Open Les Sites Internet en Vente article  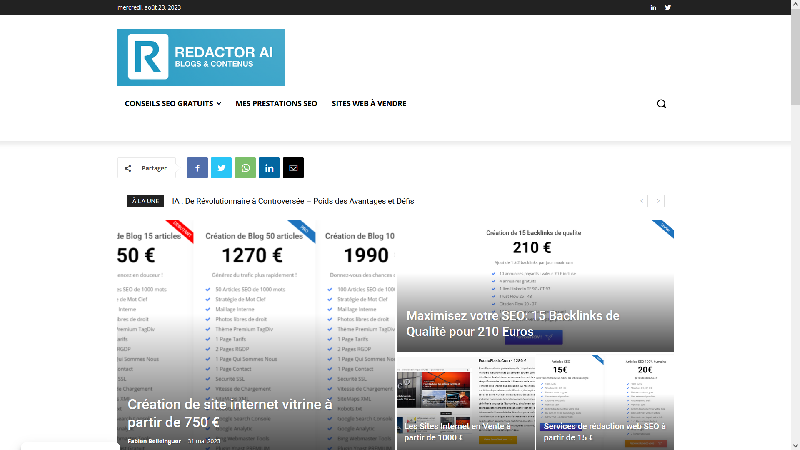[458, 432]
